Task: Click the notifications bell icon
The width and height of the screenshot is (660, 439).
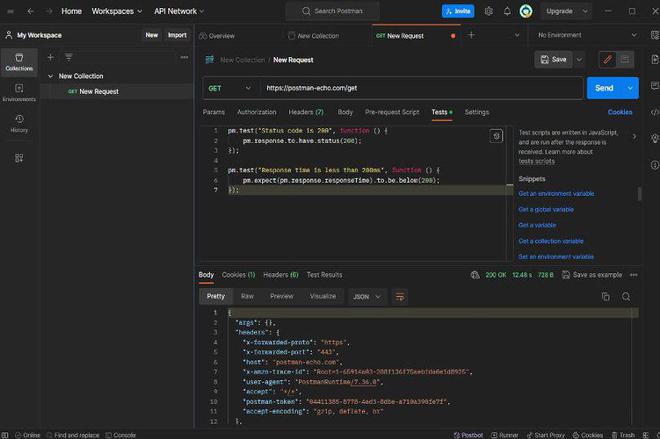Action: click(x=507, y=11)
